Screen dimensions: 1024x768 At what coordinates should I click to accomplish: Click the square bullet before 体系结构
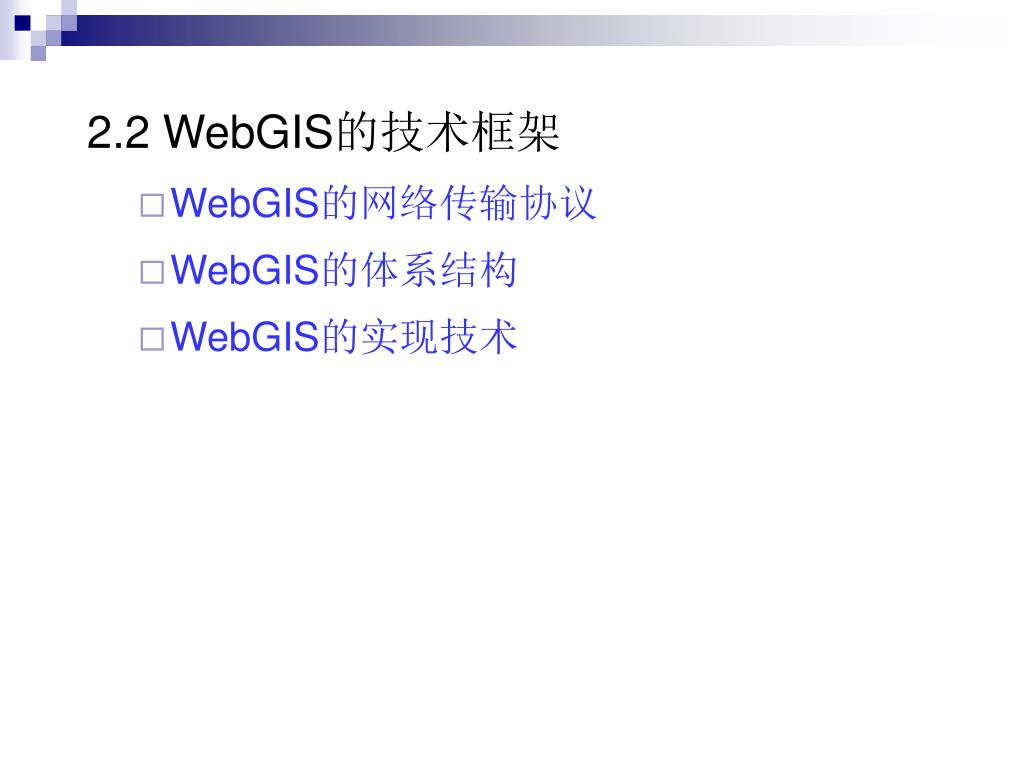point(152,272)
